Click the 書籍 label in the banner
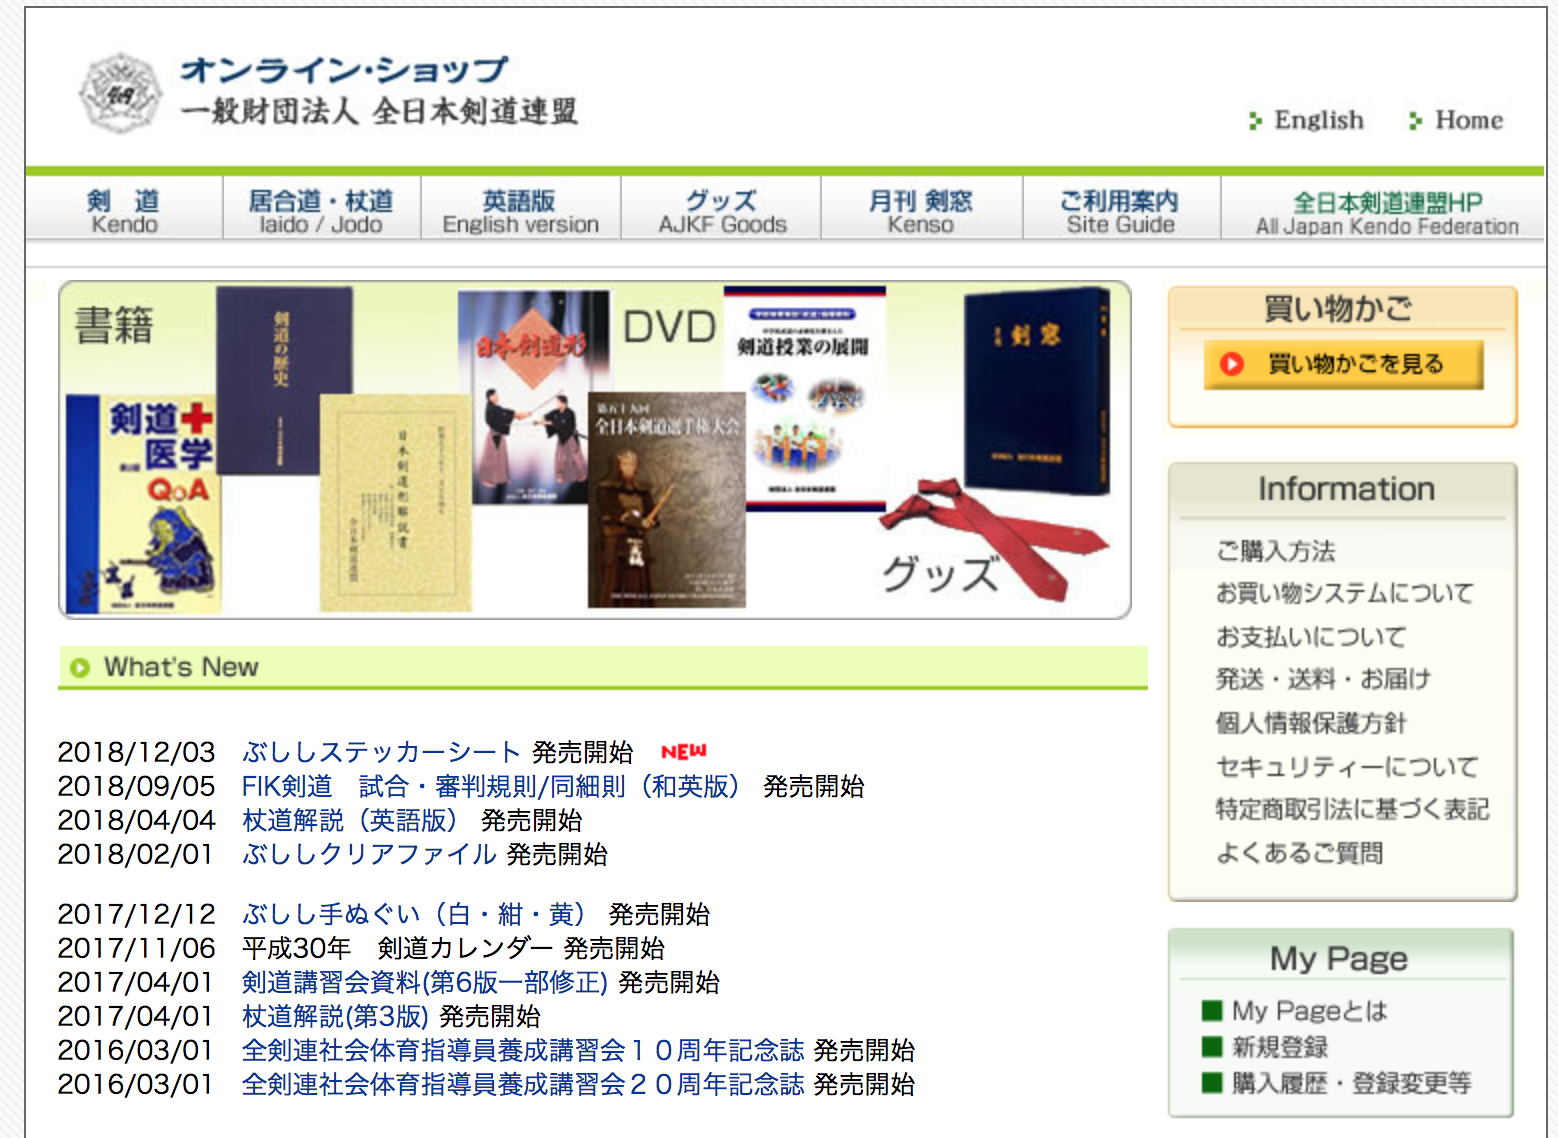1558x1138 pixels. [114, 326]
